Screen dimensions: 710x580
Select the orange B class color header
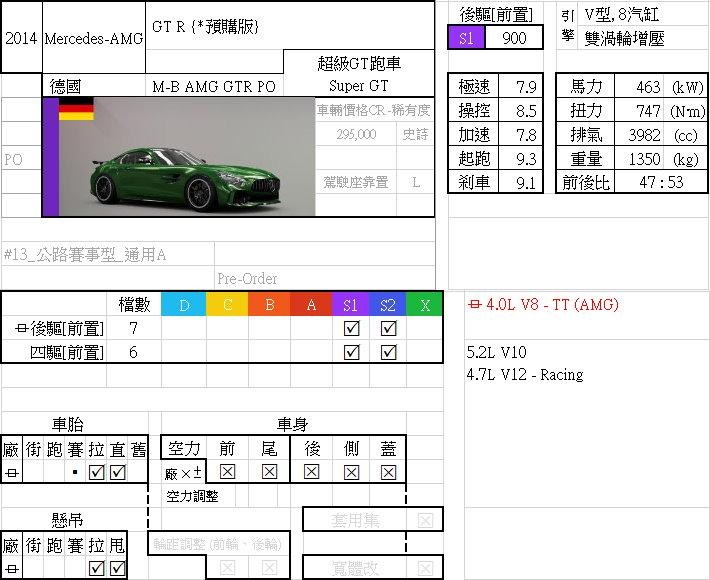[x=269, y=305]
